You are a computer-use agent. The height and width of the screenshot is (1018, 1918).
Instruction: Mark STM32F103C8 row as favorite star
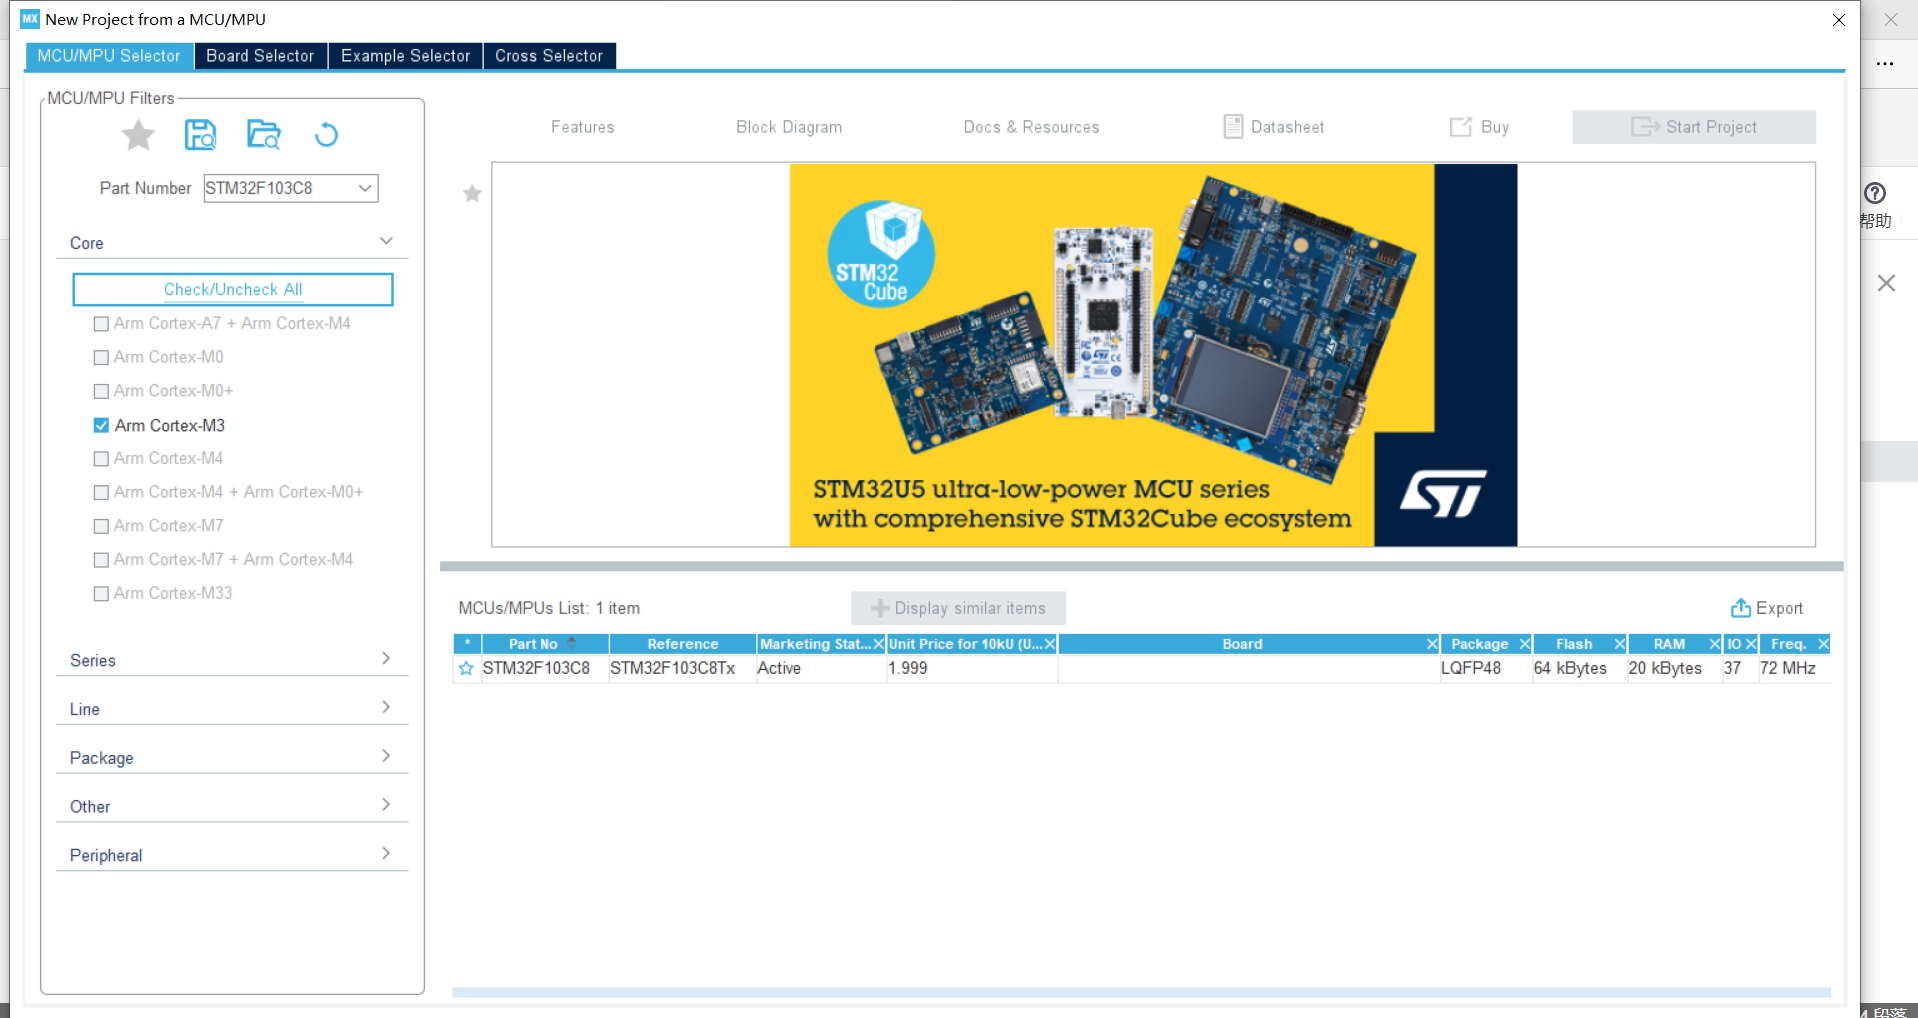click(x=466, y=668)
